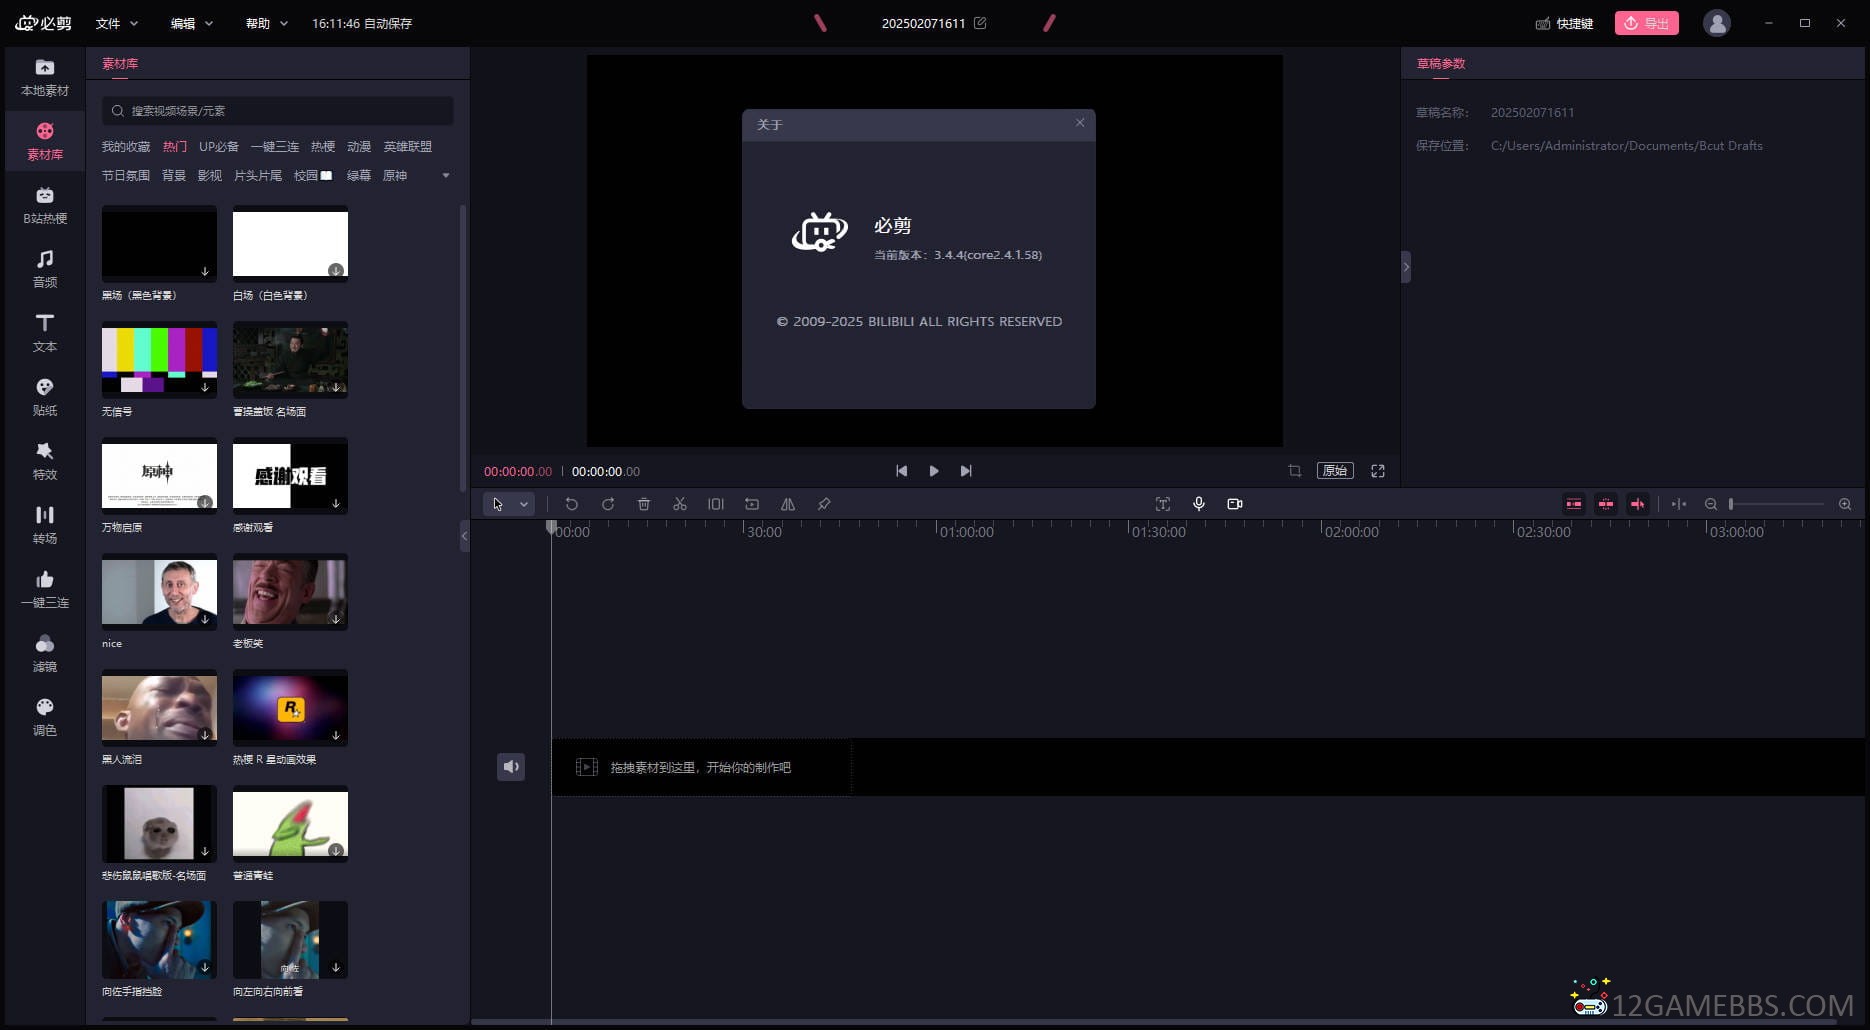Open the 文件 menu dropdown
The width and height of the screenshot is (1870, 1030).
pyautogui.click(x=117, y=23)
